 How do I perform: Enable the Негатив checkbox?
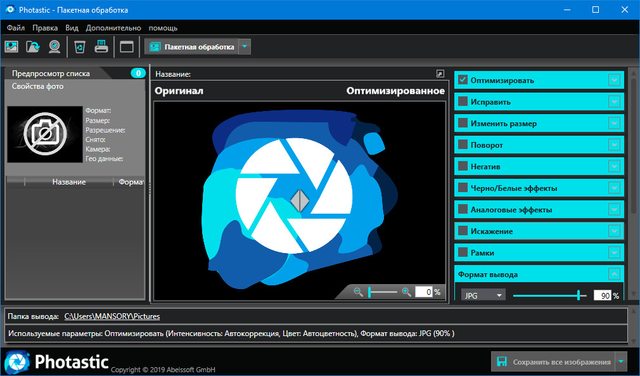coord(462,166)
